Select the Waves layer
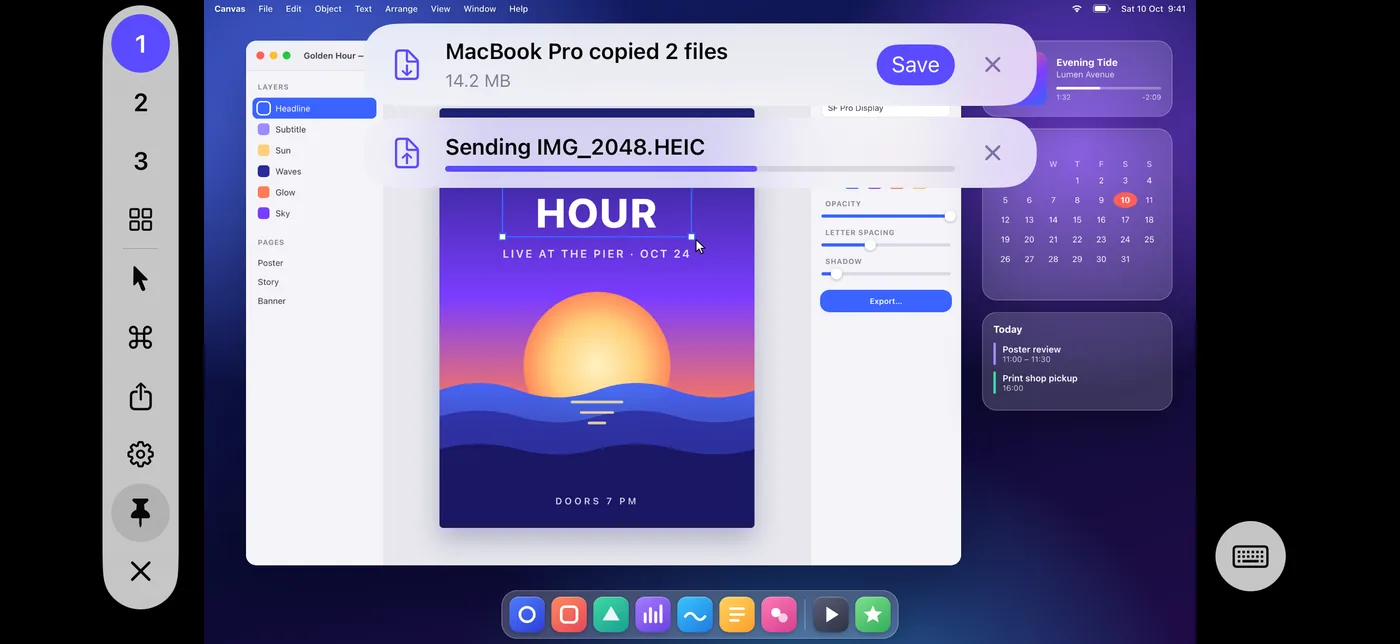Image resolution: width=1400 pixels, height=644 pixels. click(x=314, y=171)
